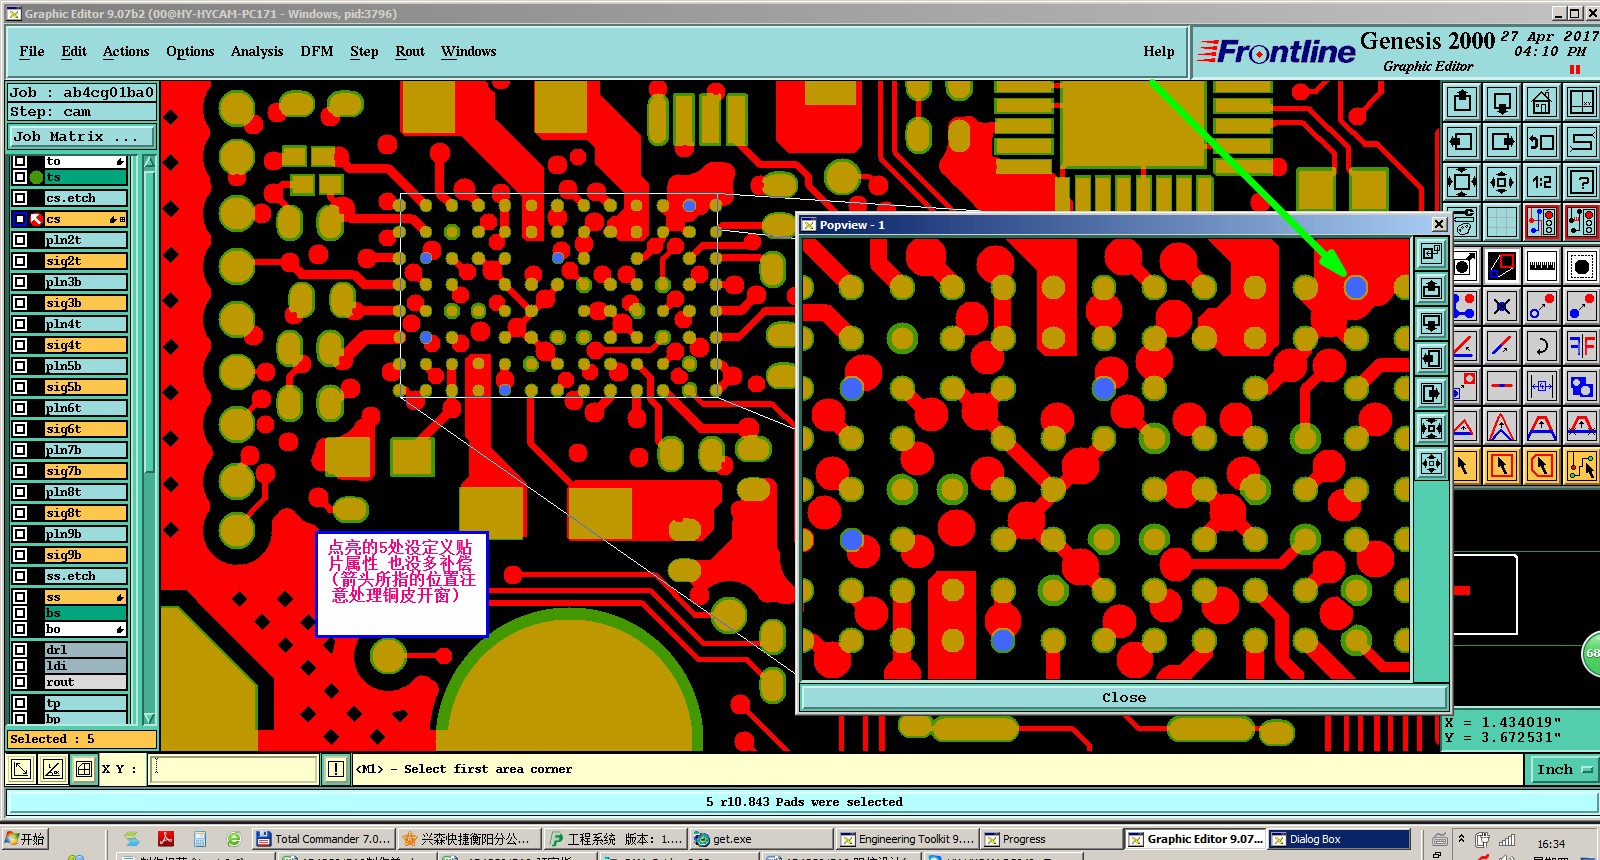Click the home view icon
Image resolution: width=1600 pixels, height=860 pixels.
1542,101
